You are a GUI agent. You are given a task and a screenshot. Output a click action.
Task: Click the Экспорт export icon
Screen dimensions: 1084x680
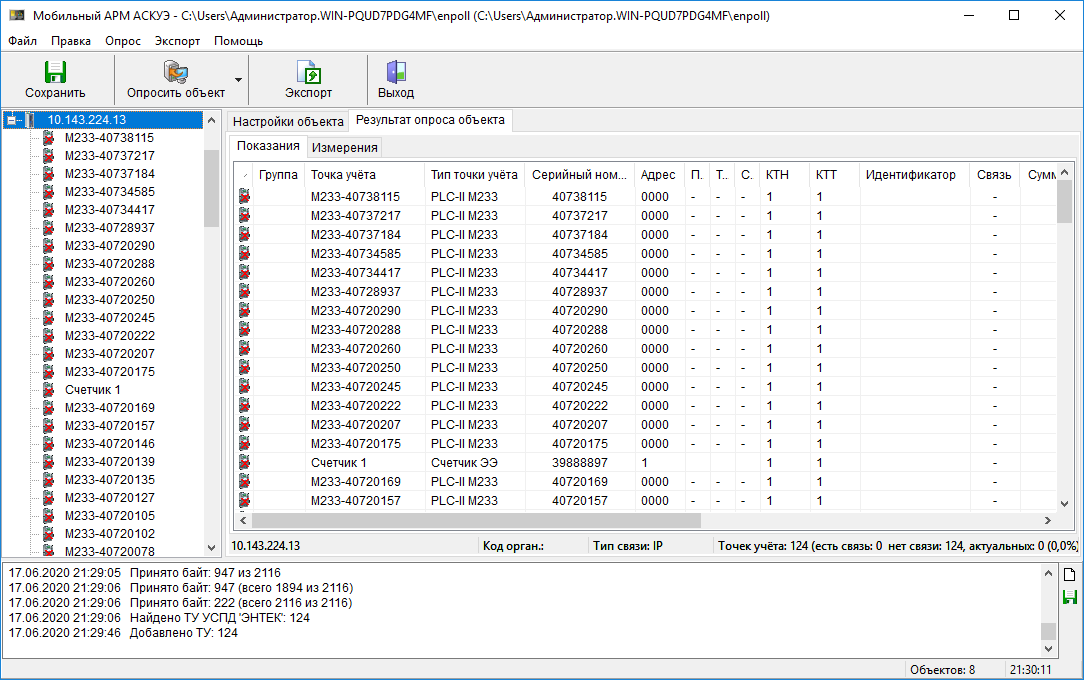[308, 72]
